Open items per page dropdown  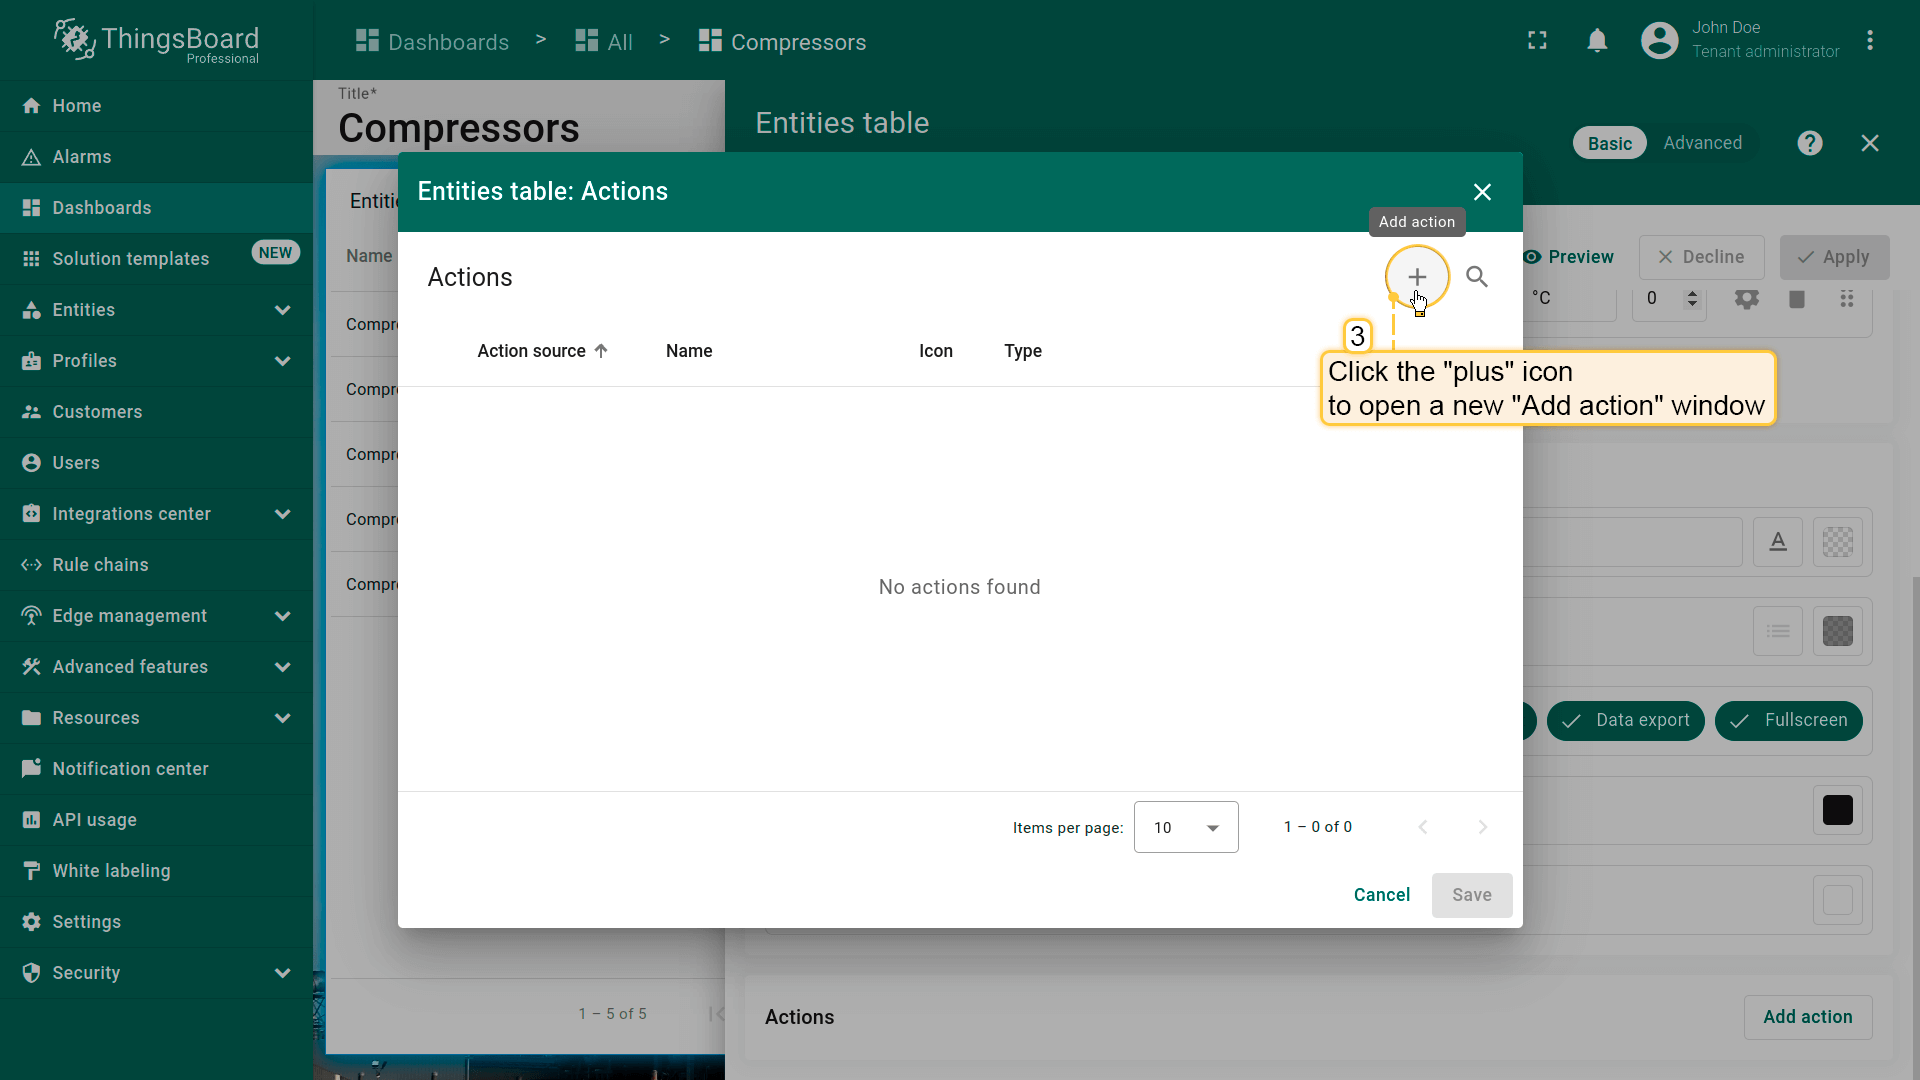[x=1186, y=827]
